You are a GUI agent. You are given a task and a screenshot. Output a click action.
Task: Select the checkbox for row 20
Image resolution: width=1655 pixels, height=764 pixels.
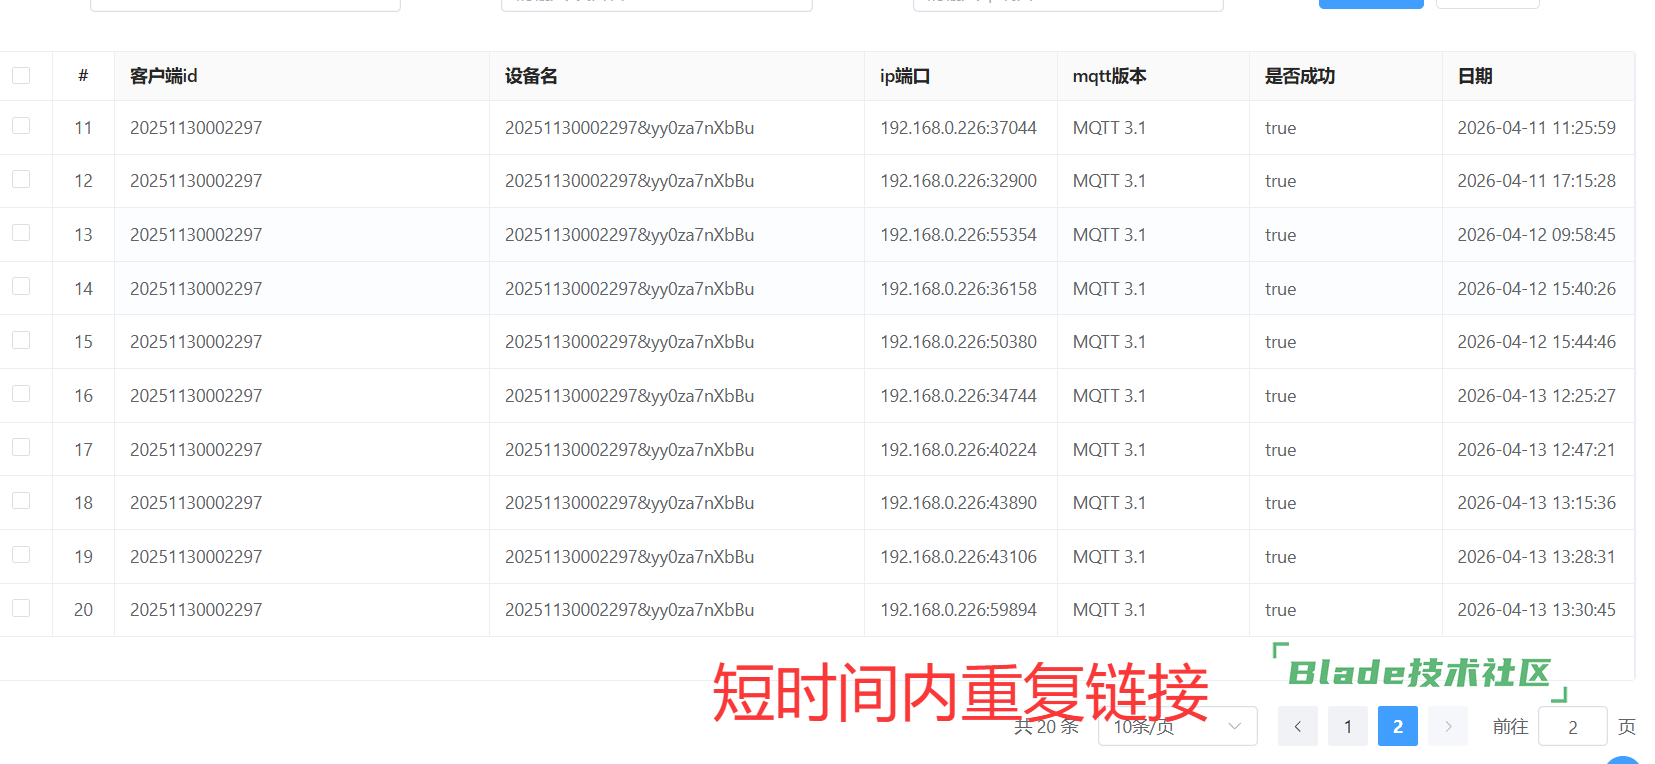(x=21, y=608)
